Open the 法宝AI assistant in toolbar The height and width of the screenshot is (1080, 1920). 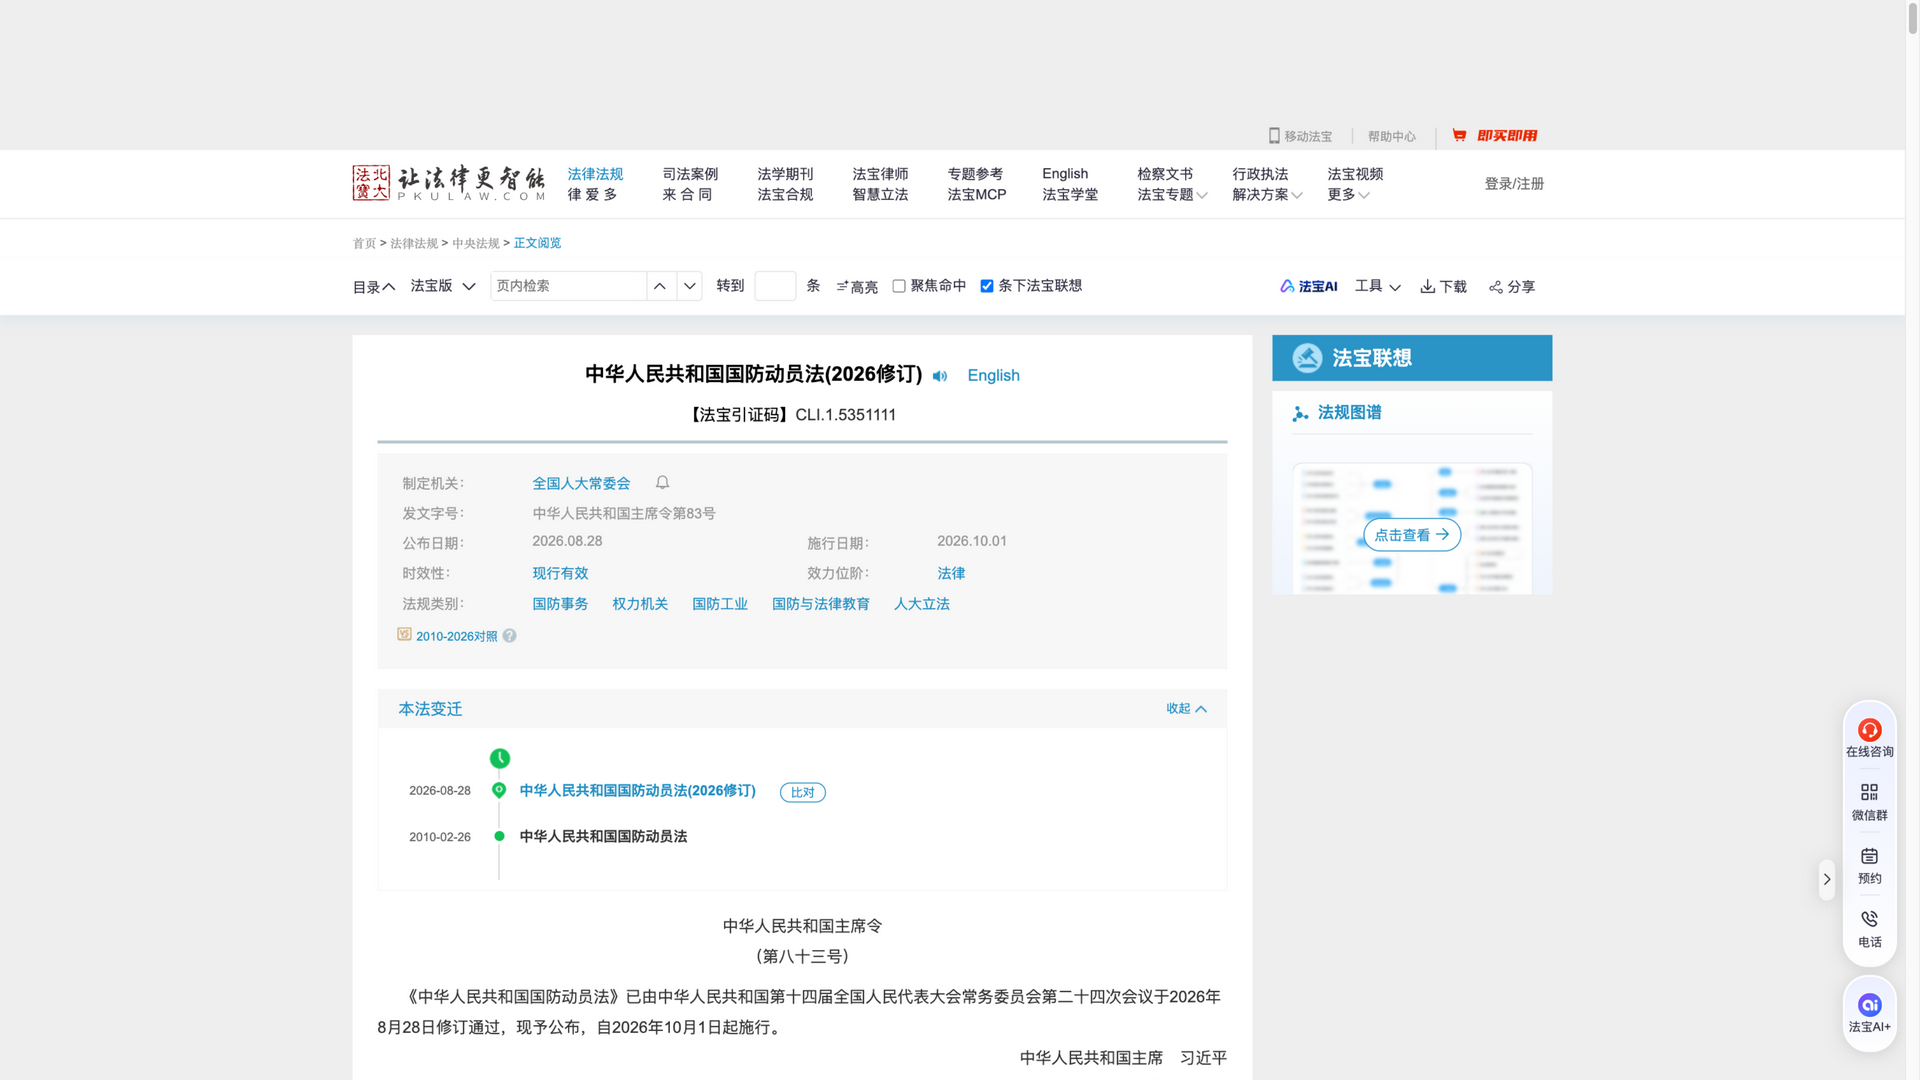tap(1308, 286)
